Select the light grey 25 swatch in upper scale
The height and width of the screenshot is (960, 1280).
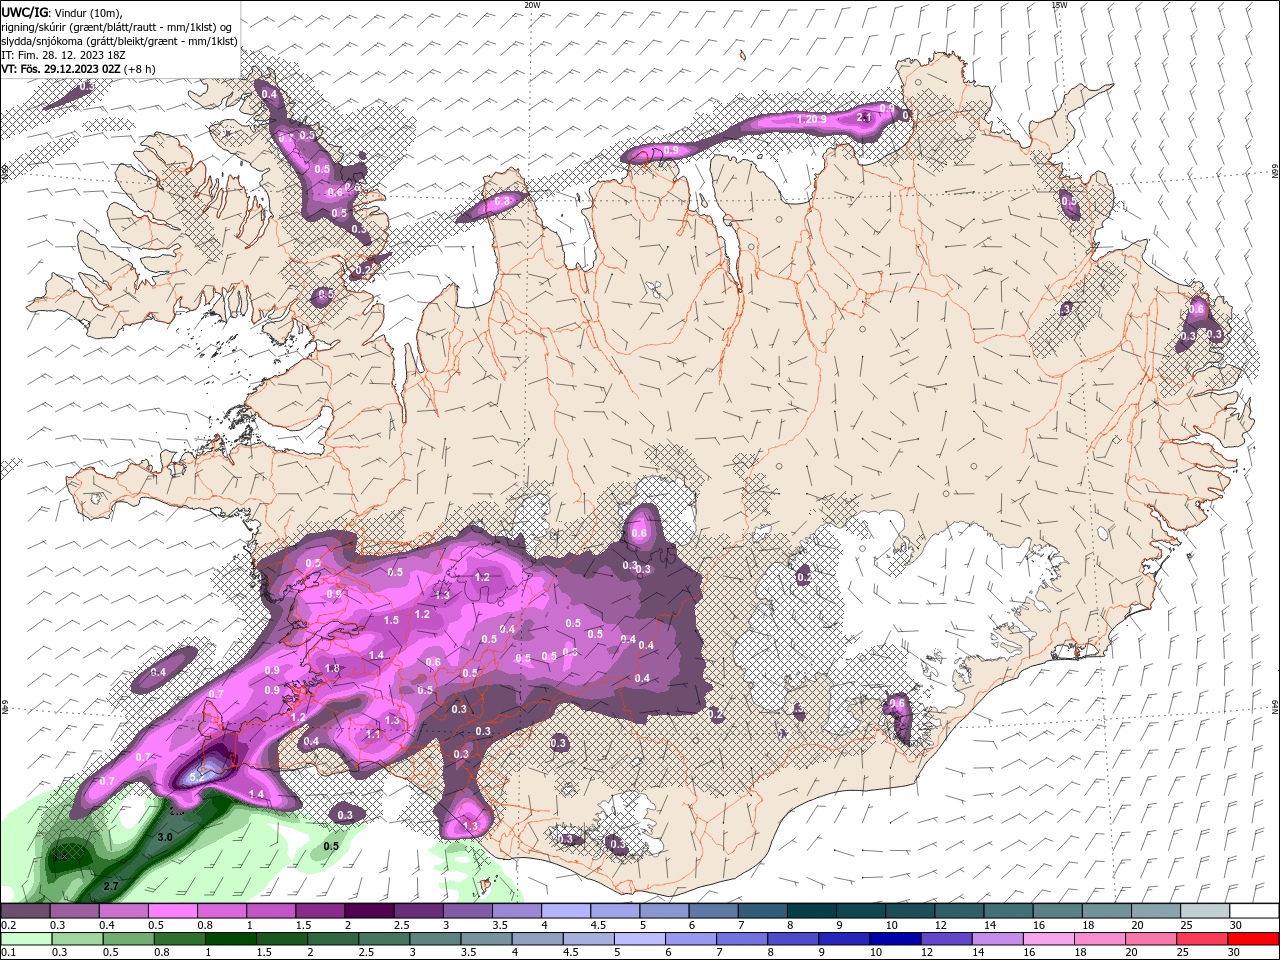coord(1205,910)
